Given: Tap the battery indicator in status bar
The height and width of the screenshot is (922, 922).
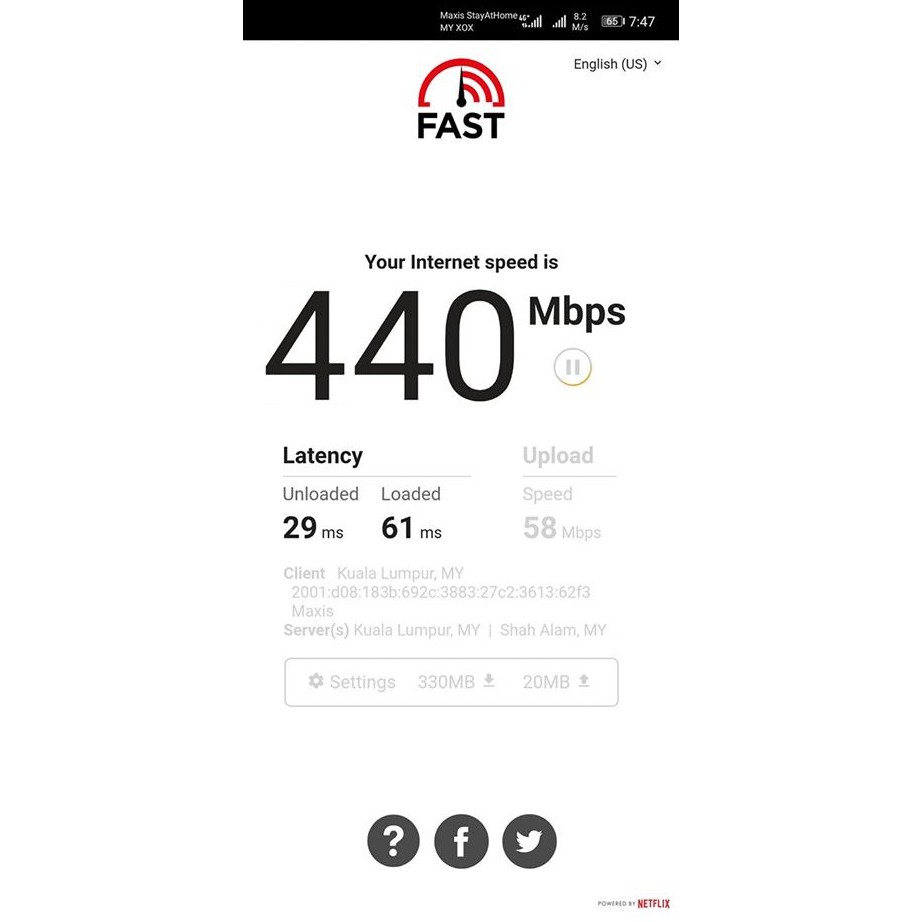Looking at the screenshot, I should 613,21.
